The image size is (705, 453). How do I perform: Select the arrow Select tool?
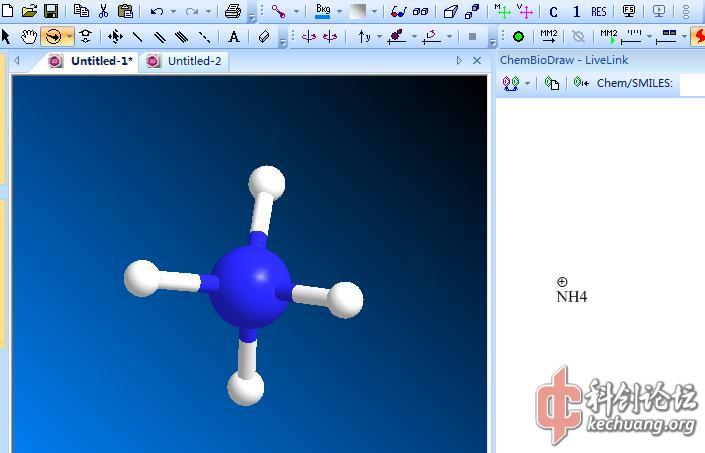[x=7, y=37]
